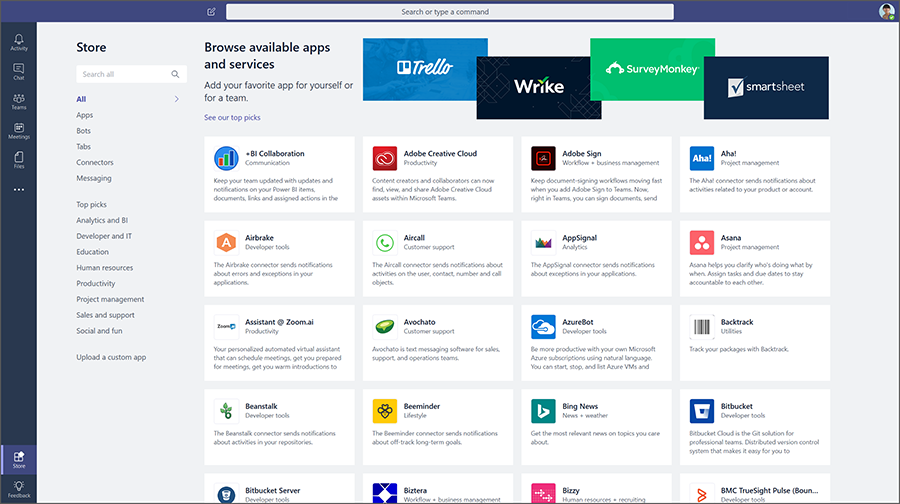Filter by Project management category
Viewport: 900px width, 504px height.
click(x=110, y=299)
